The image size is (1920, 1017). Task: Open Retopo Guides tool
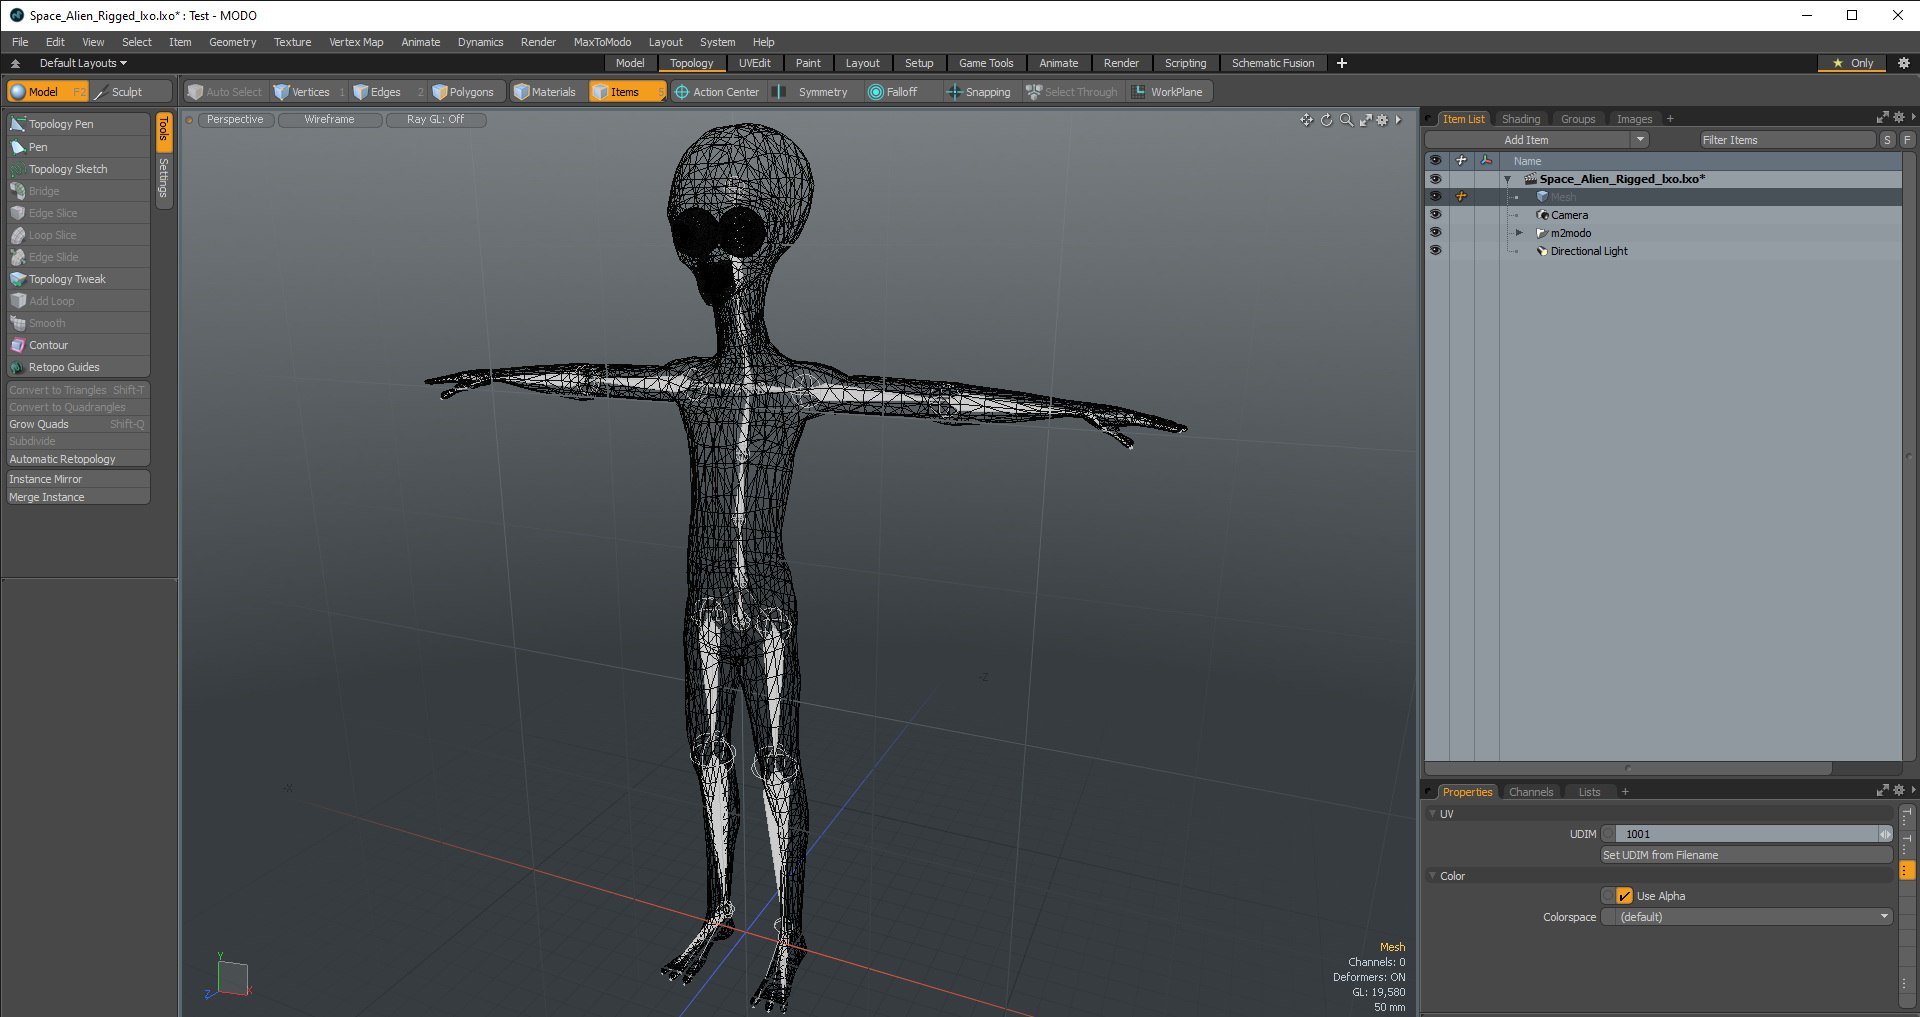point(78,367)
